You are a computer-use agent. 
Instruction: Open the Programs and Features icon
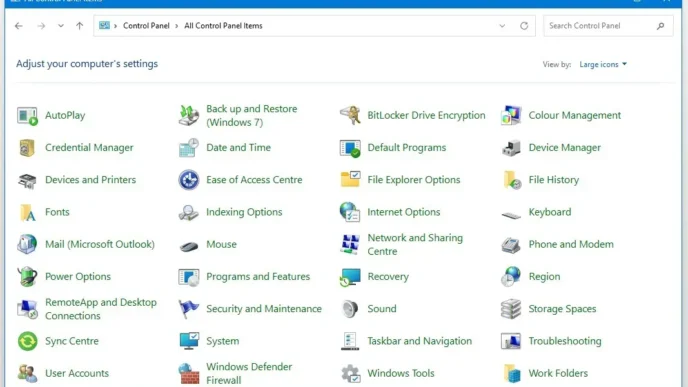click(189, 277)
